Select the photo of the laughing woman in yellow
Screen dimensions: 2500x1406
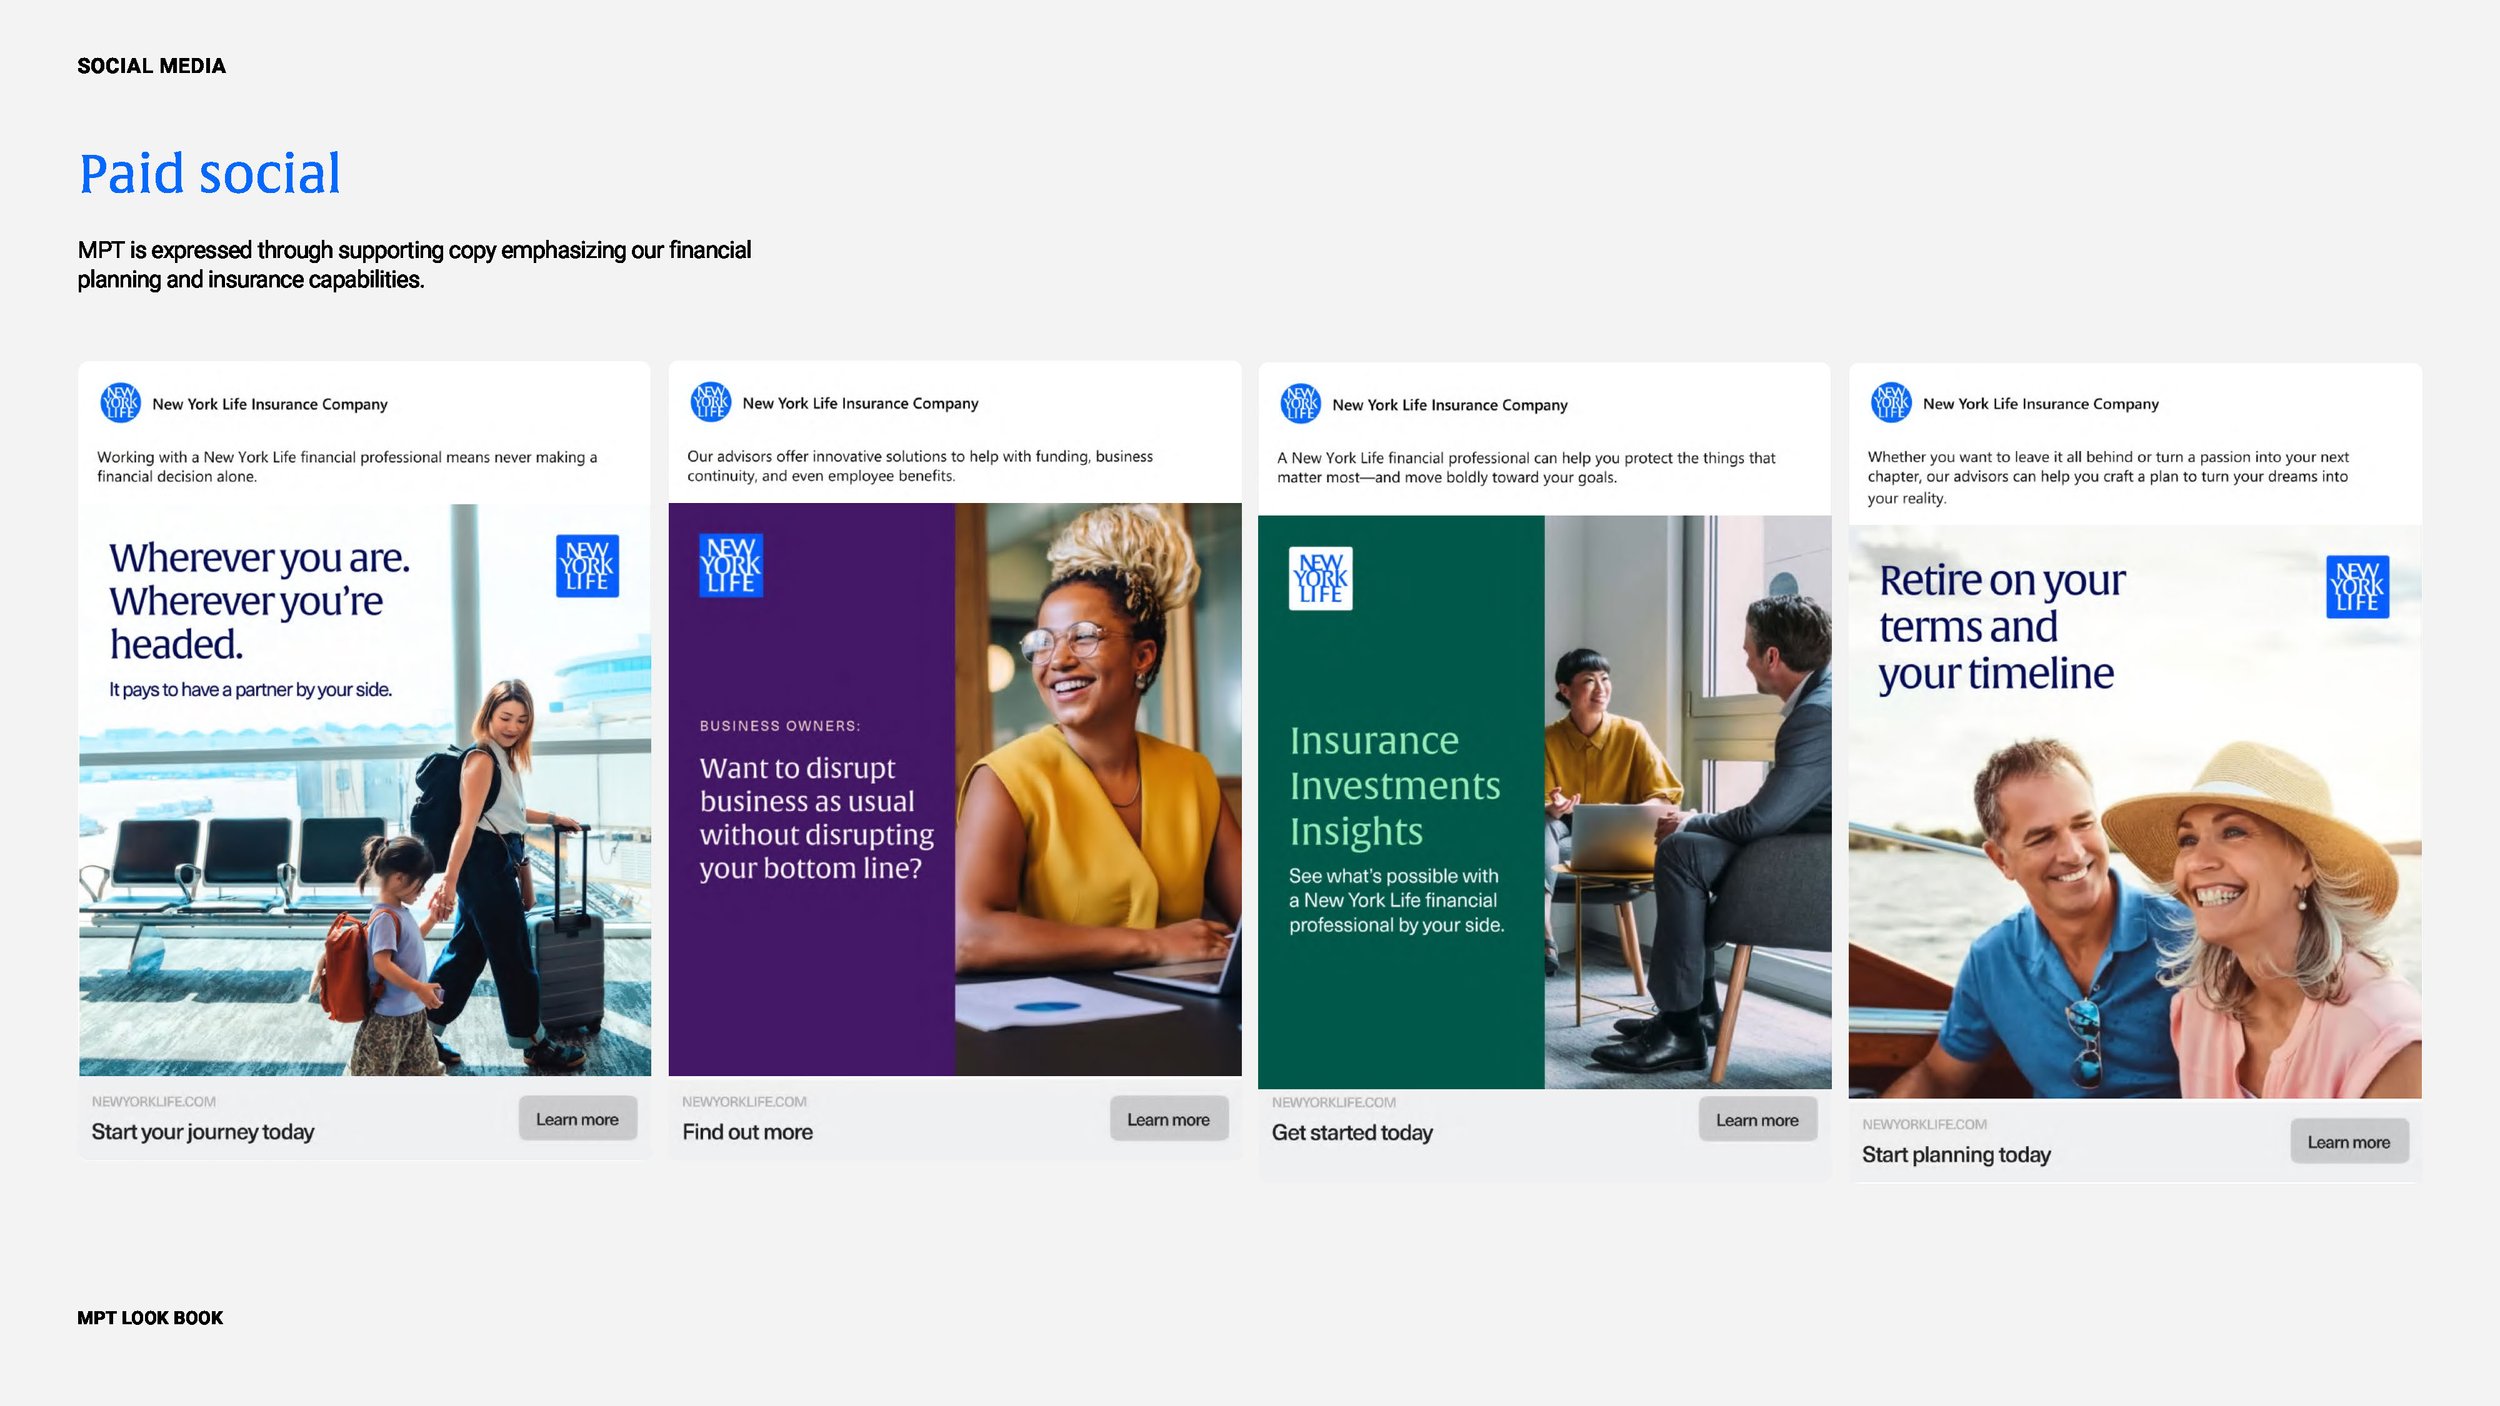(x=1098, y=790)
